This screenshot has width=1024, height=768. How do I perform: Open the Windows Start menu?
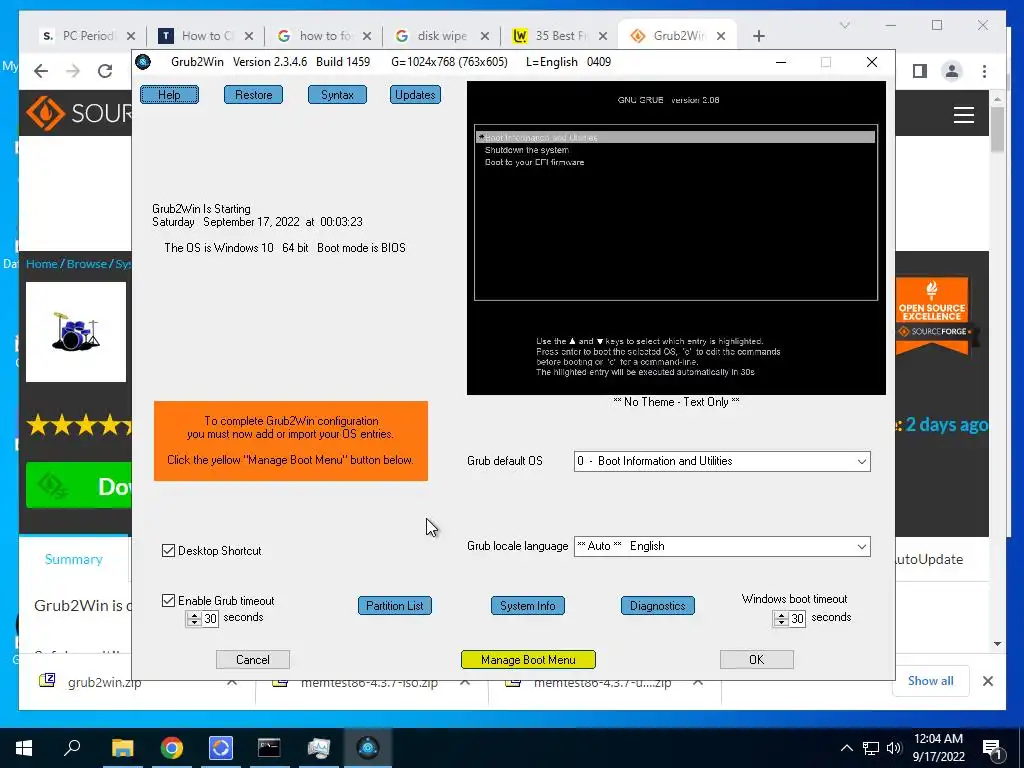click(x=24, y=748)
